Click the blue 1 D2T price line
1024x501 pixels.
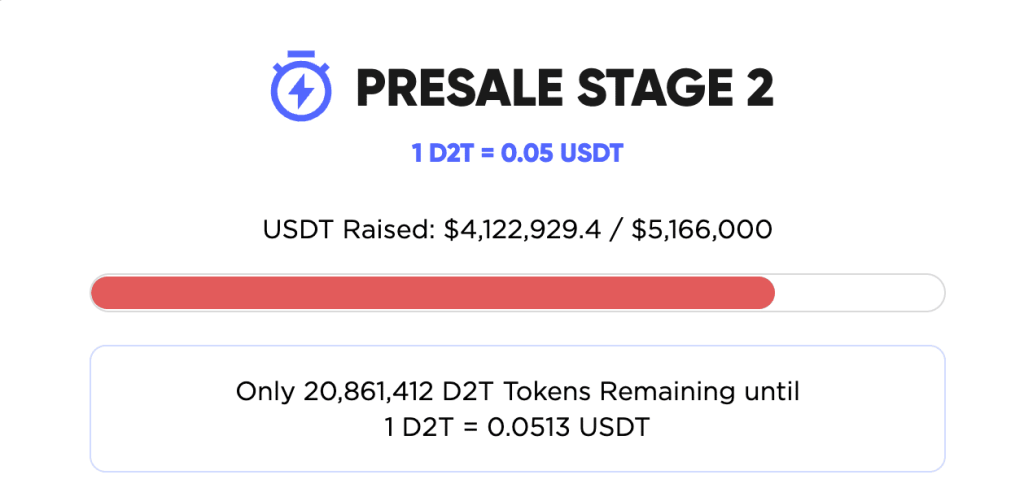coord(517,154)
